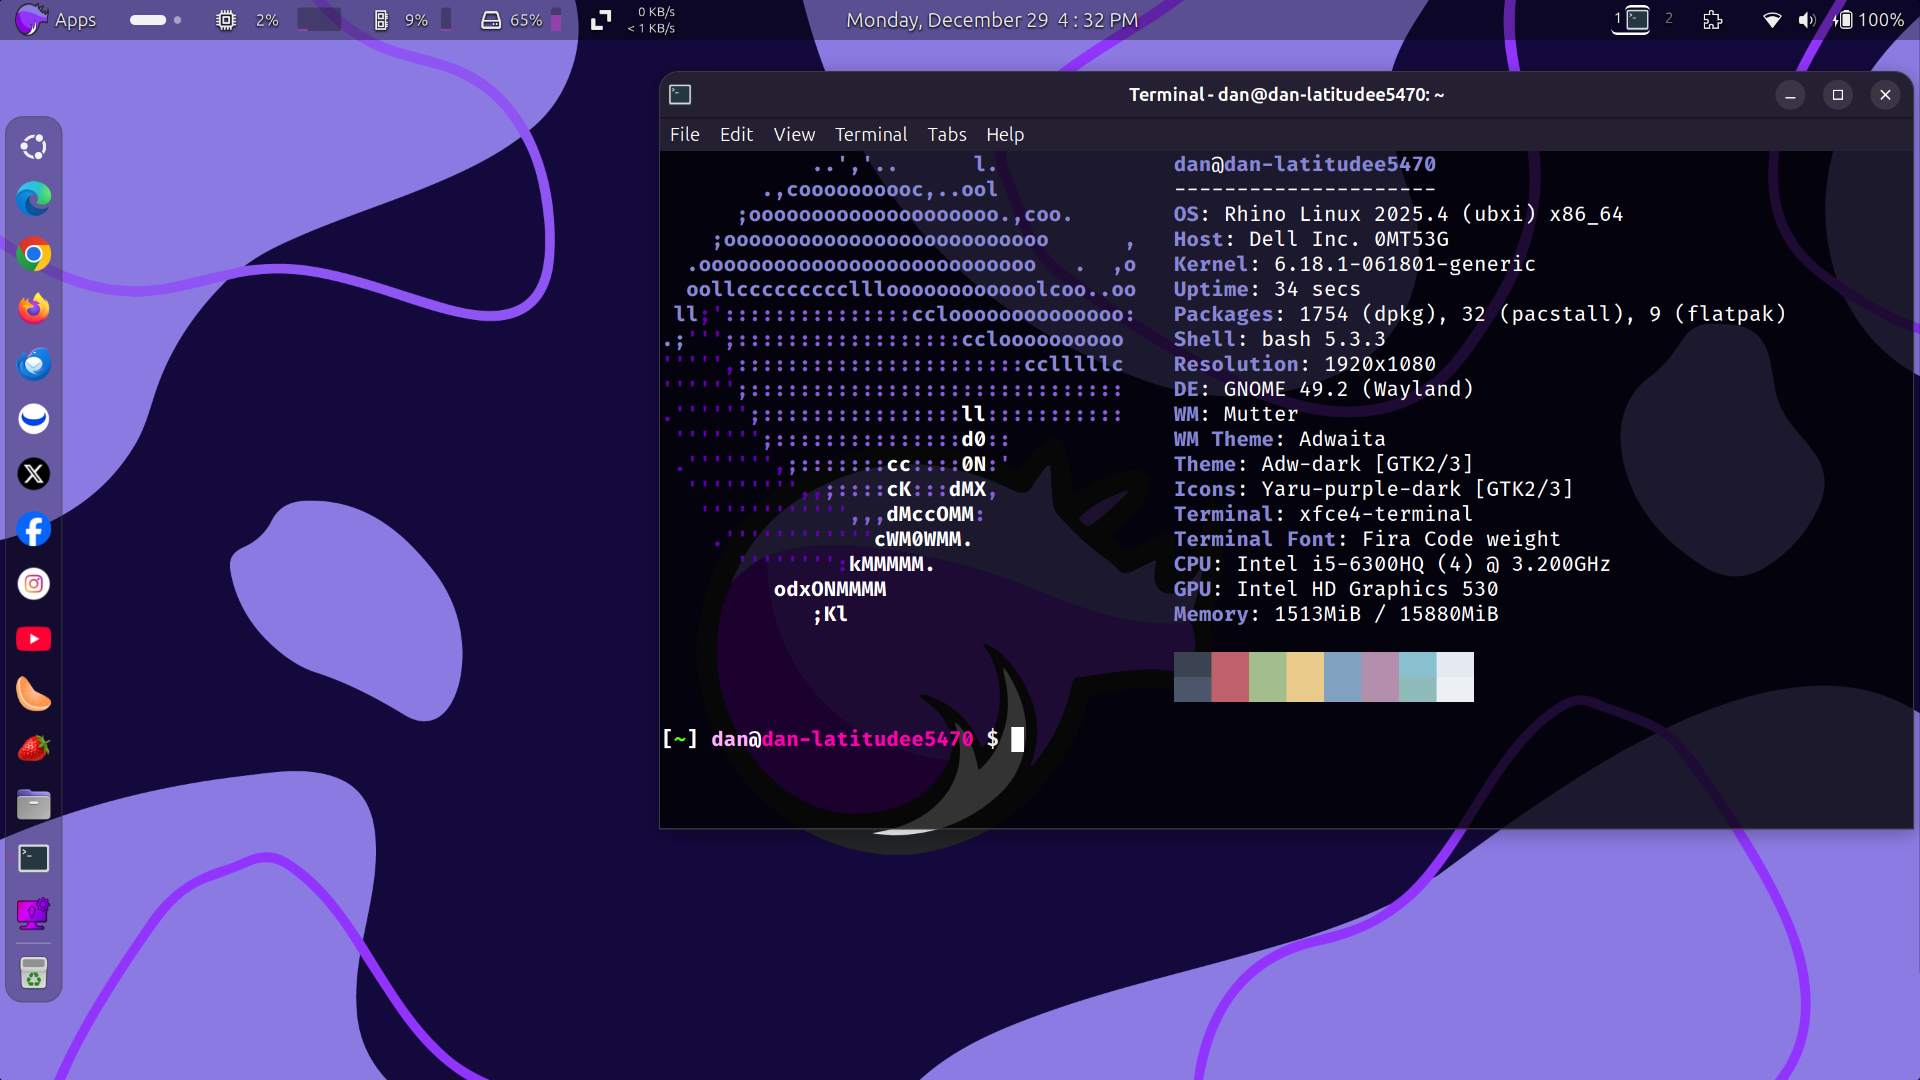
Task: Open the View menu
Action: click(x=793, y=134)
